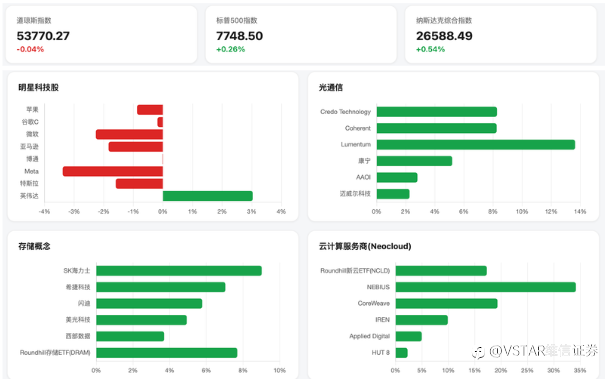Viewport: 605px width, 379px height.
Task: Select the NEBIUS green bar
Action: click(486, 287)
